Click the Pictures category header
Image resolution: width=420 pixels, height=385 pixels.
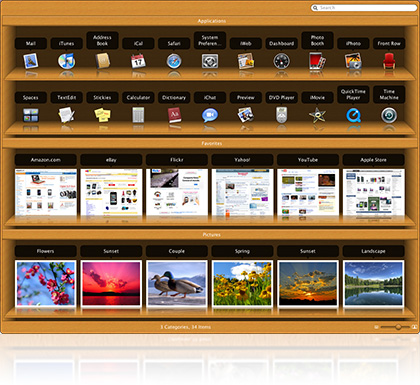[212, 235]
